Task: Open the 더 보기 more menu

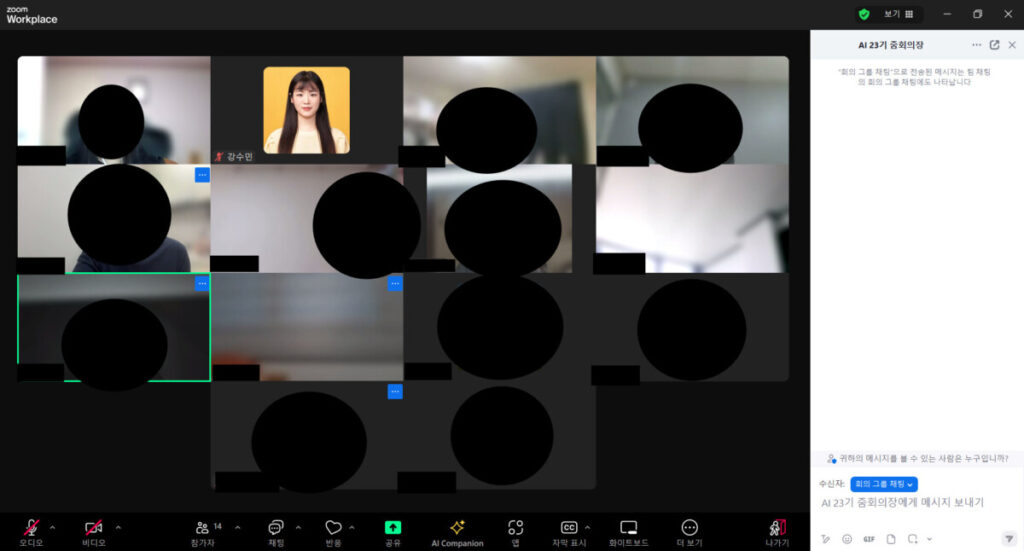Action: tap(689, 528)
